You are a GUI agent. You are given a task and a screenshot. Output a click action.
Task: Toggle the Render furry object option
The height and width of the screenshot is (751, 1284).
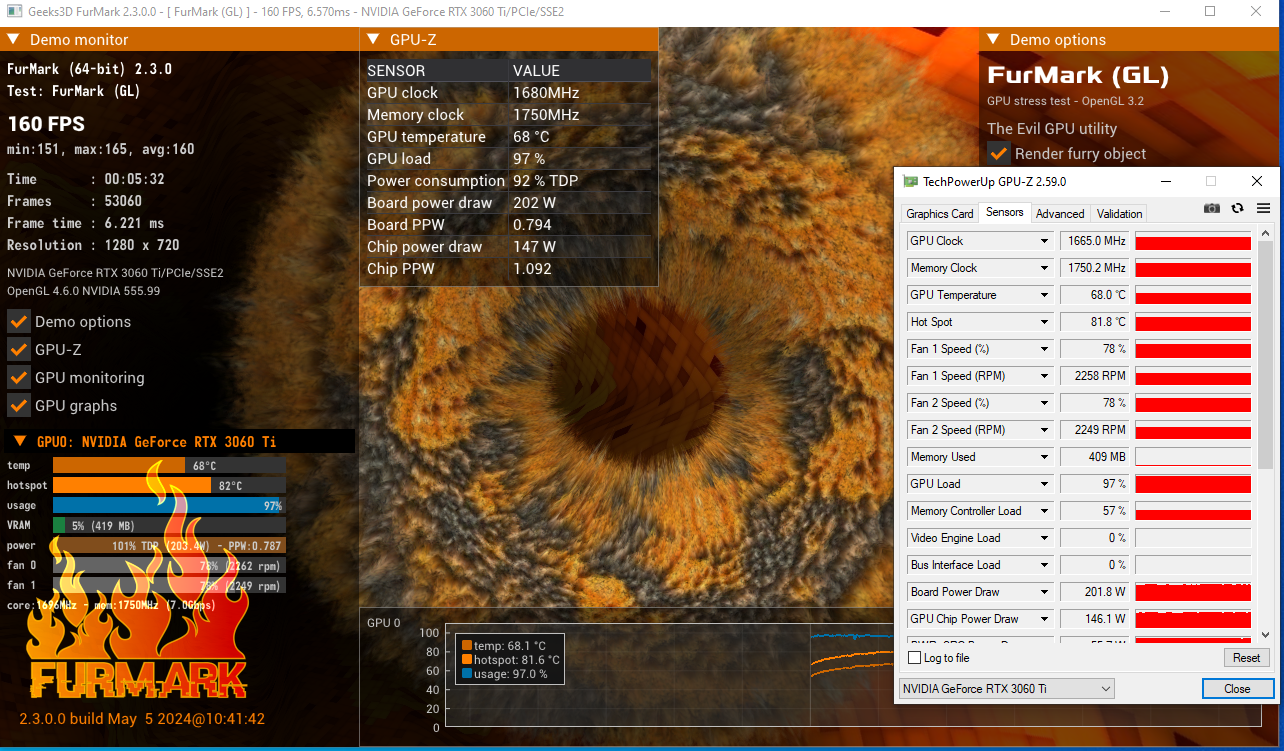point(997,154)
